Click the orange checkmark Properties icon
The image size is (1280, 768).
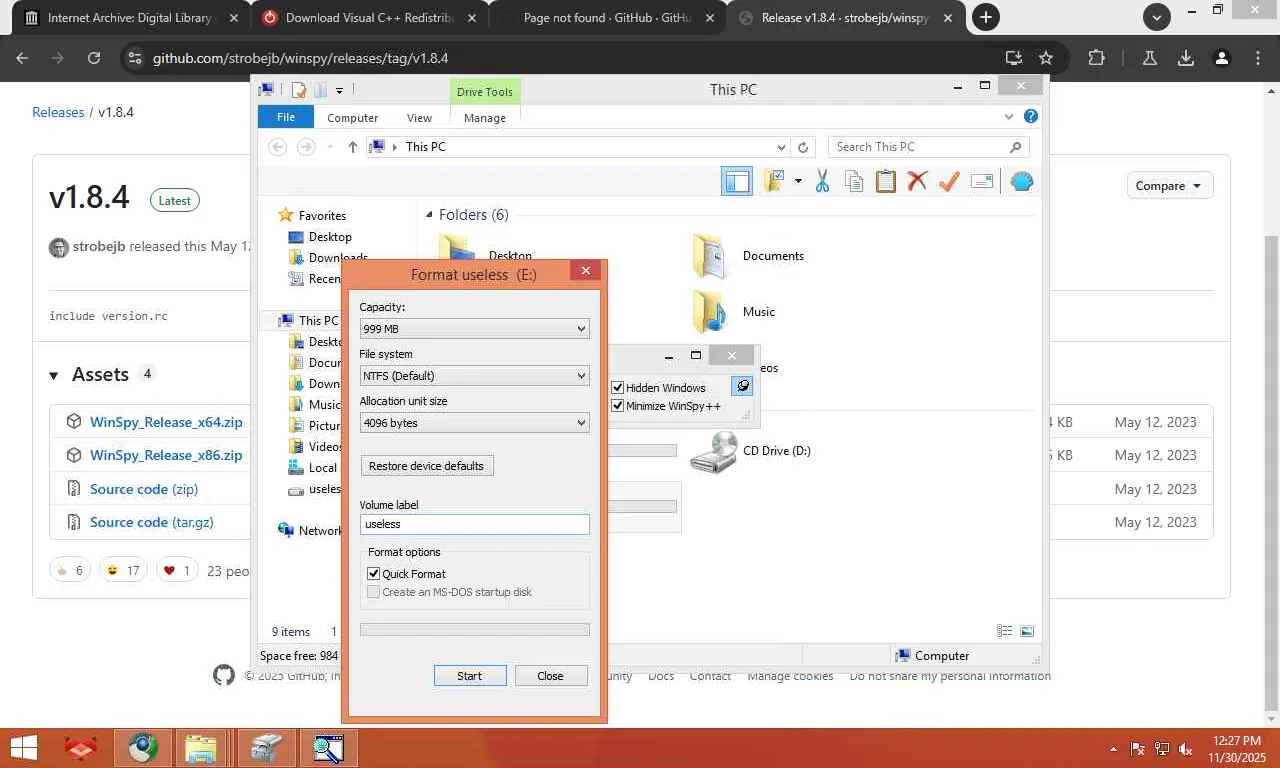pyautogui.click(x=949, y=181)
